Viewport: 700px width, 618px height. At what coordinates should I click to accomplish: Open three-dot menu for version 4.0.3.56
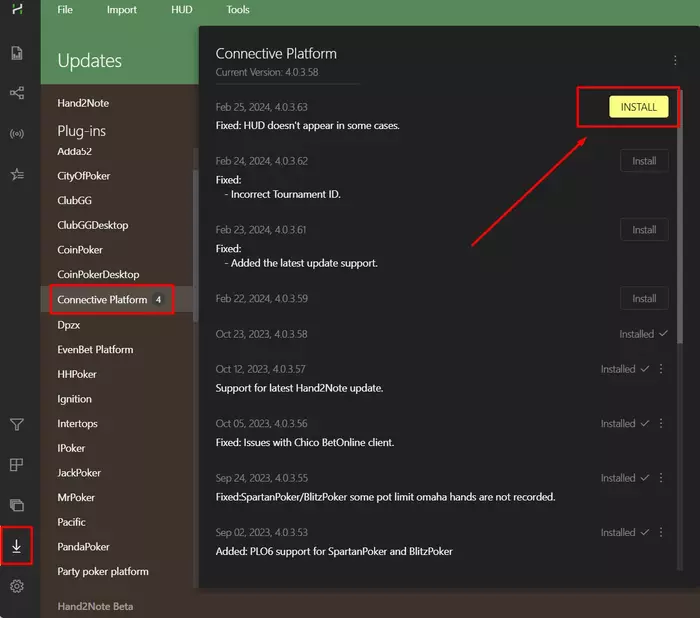pyautogui.click(x=661, y=423)
